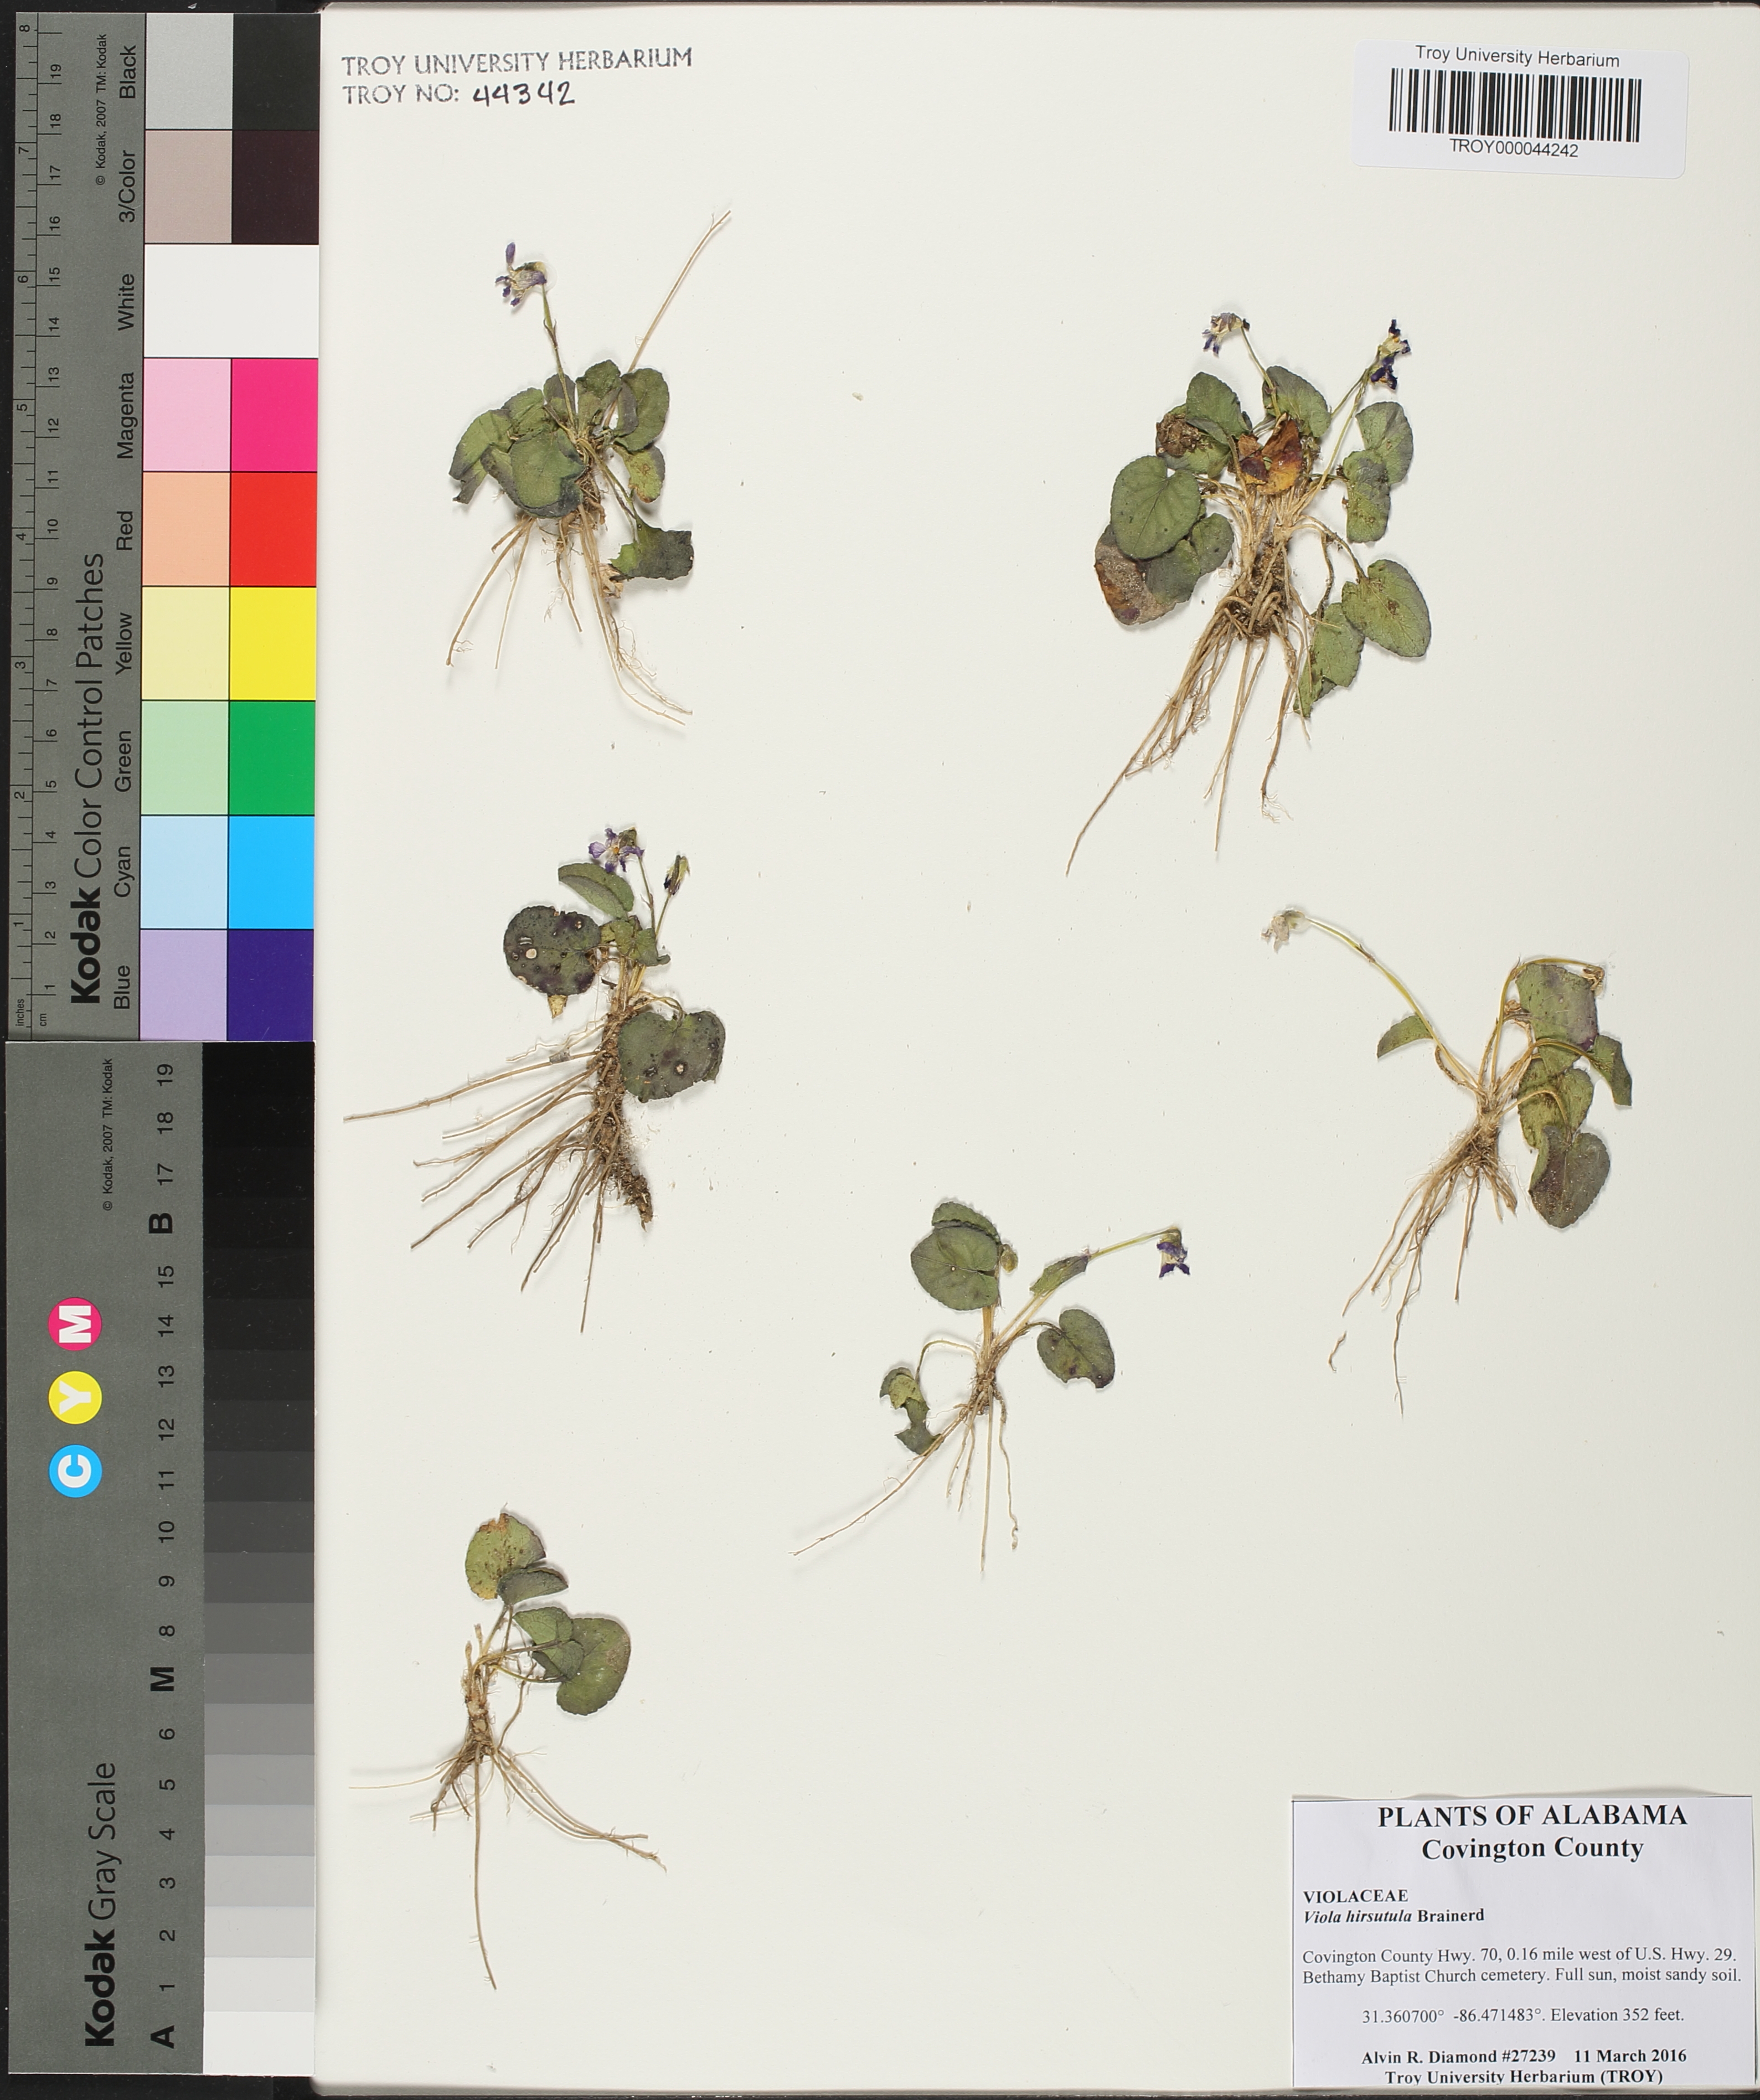Click the saturated green color patch
This screenshot has width=1760, height=2100.
click(272, 757)
